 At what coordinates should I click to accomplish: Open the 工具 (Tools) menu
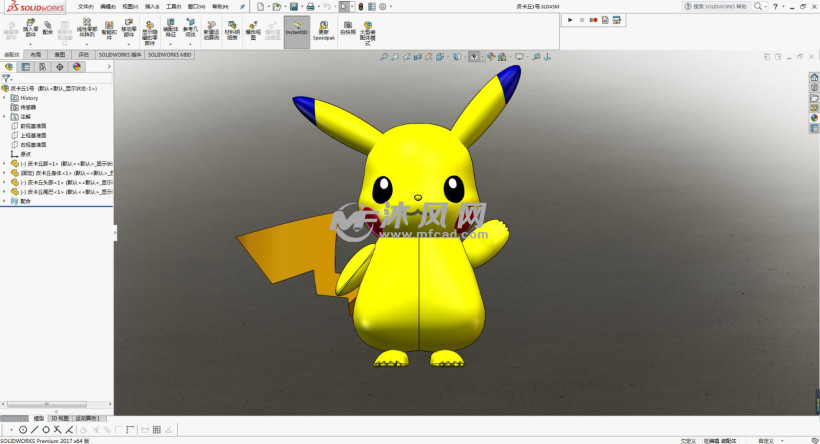pos(174,7)
